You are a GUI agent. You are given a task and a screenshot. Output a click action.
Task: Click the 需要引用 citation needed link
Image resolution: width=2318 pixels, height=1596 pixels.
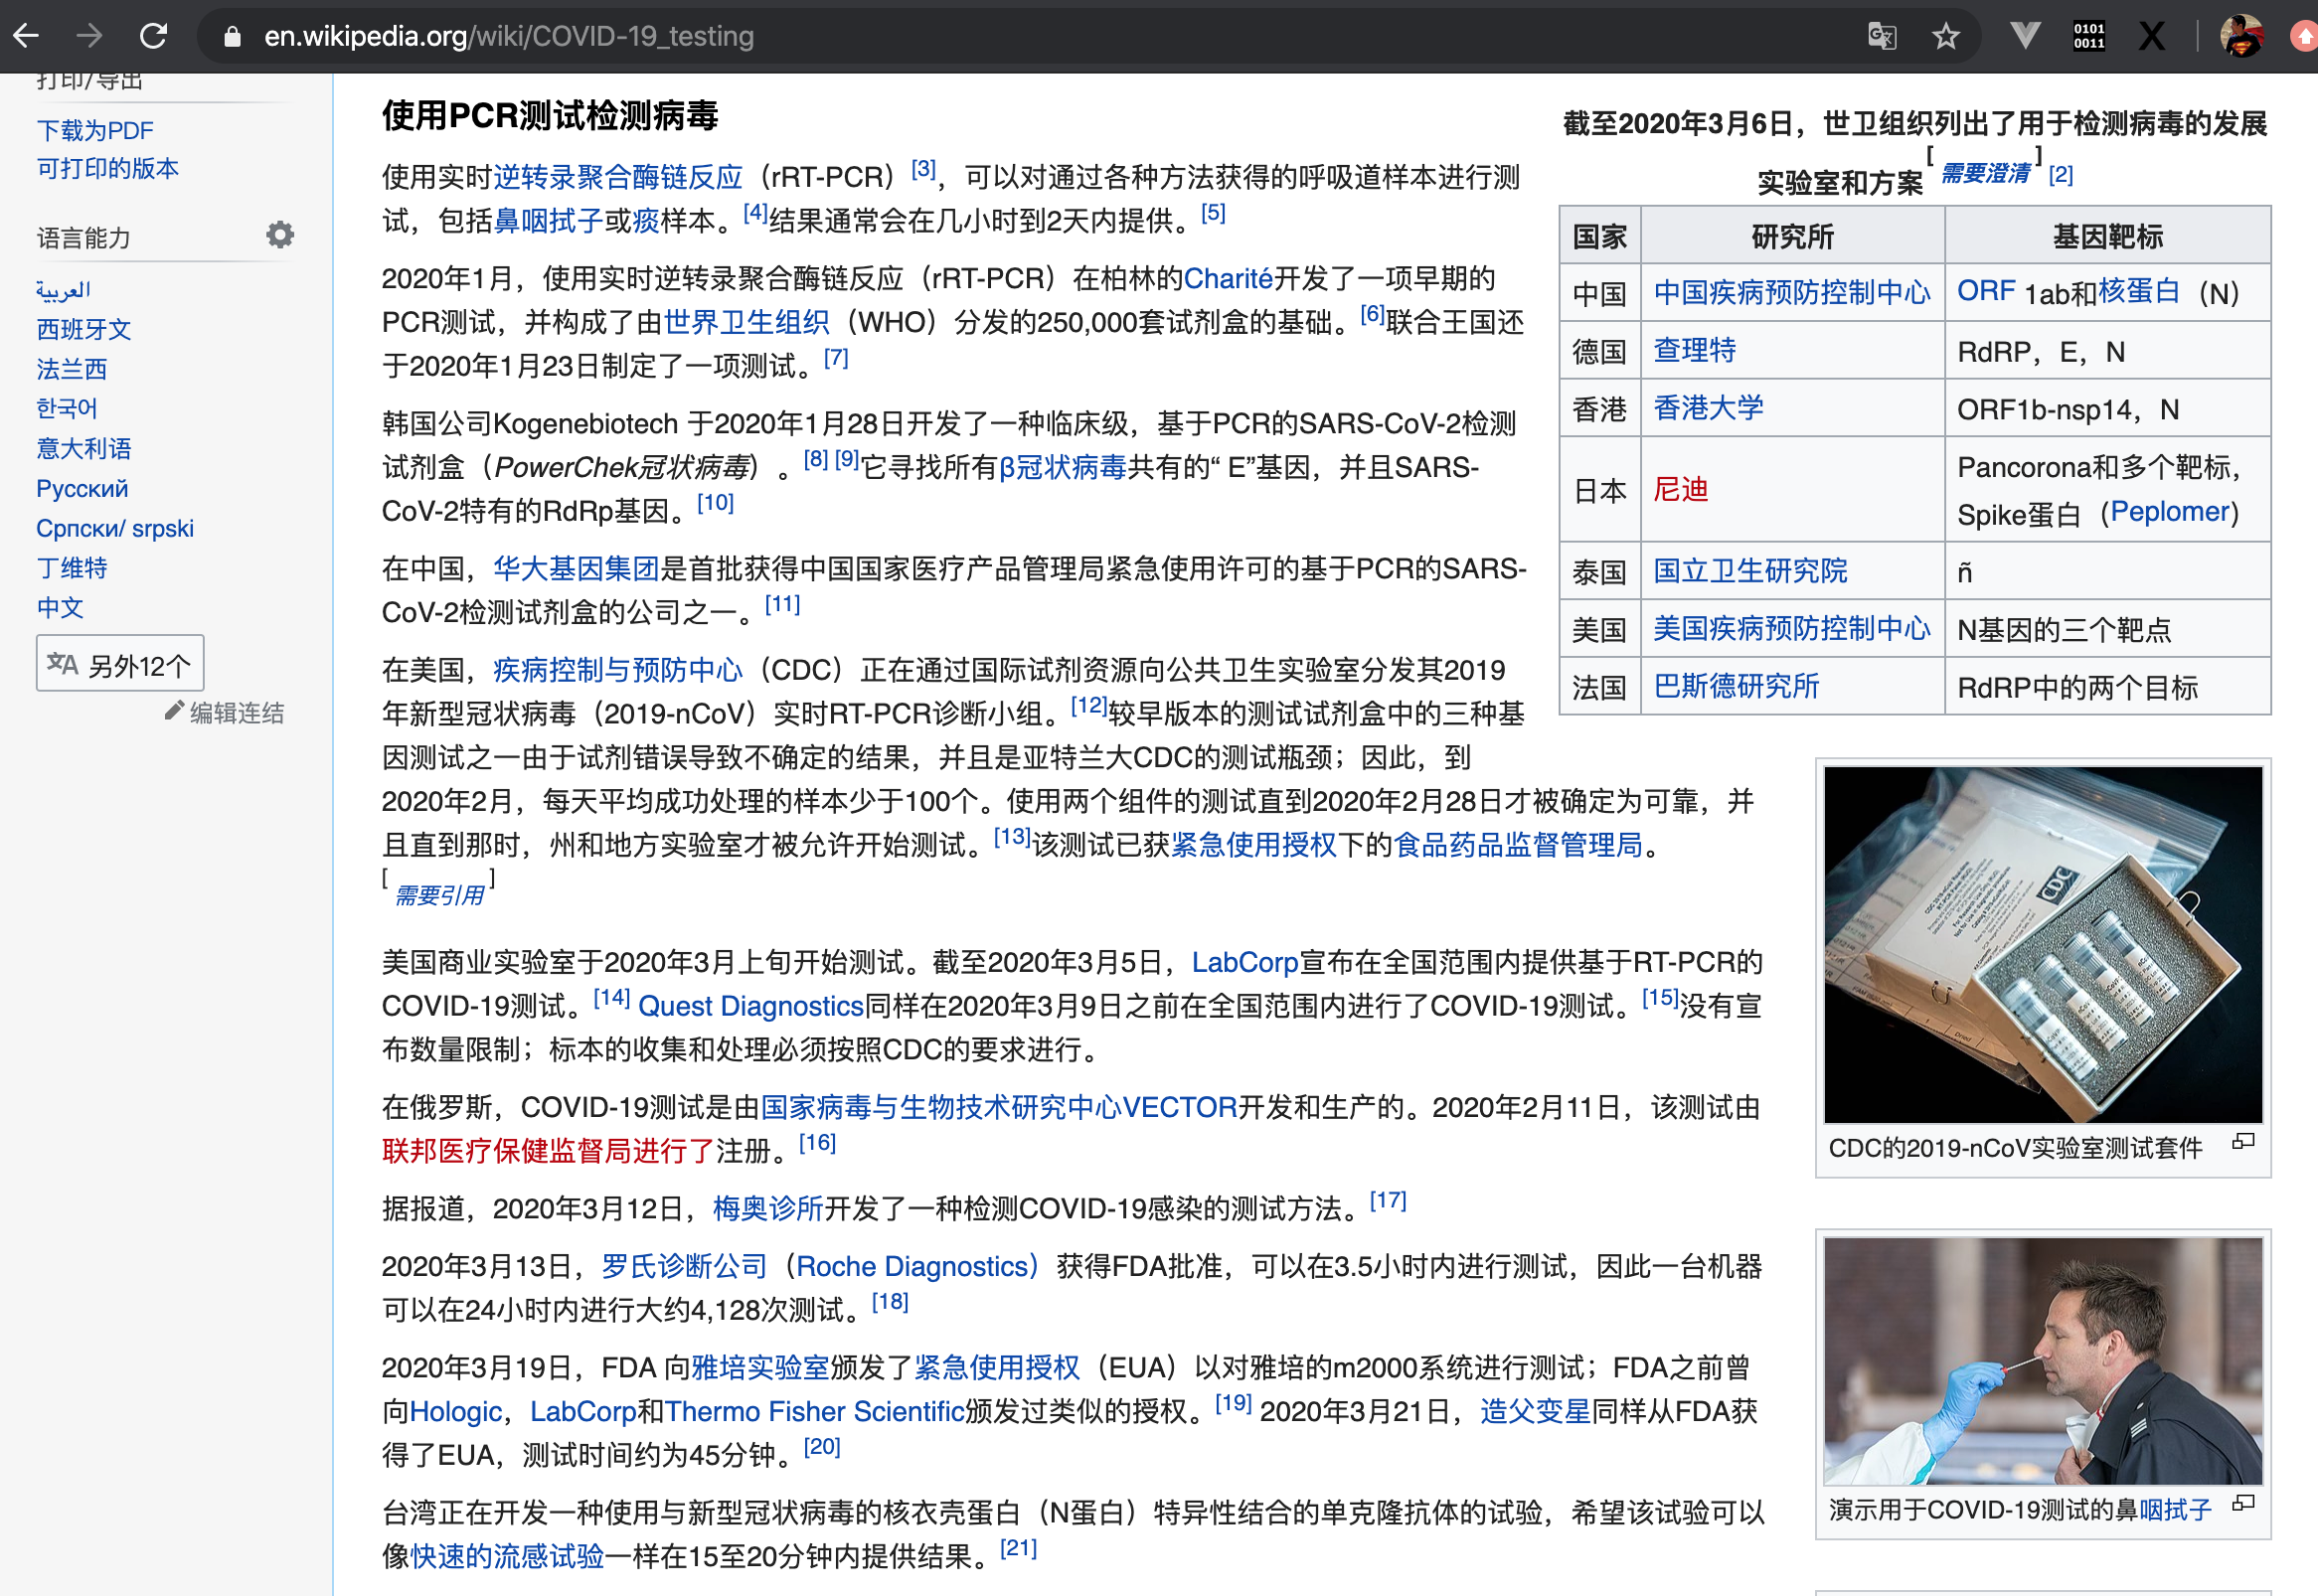439,895
